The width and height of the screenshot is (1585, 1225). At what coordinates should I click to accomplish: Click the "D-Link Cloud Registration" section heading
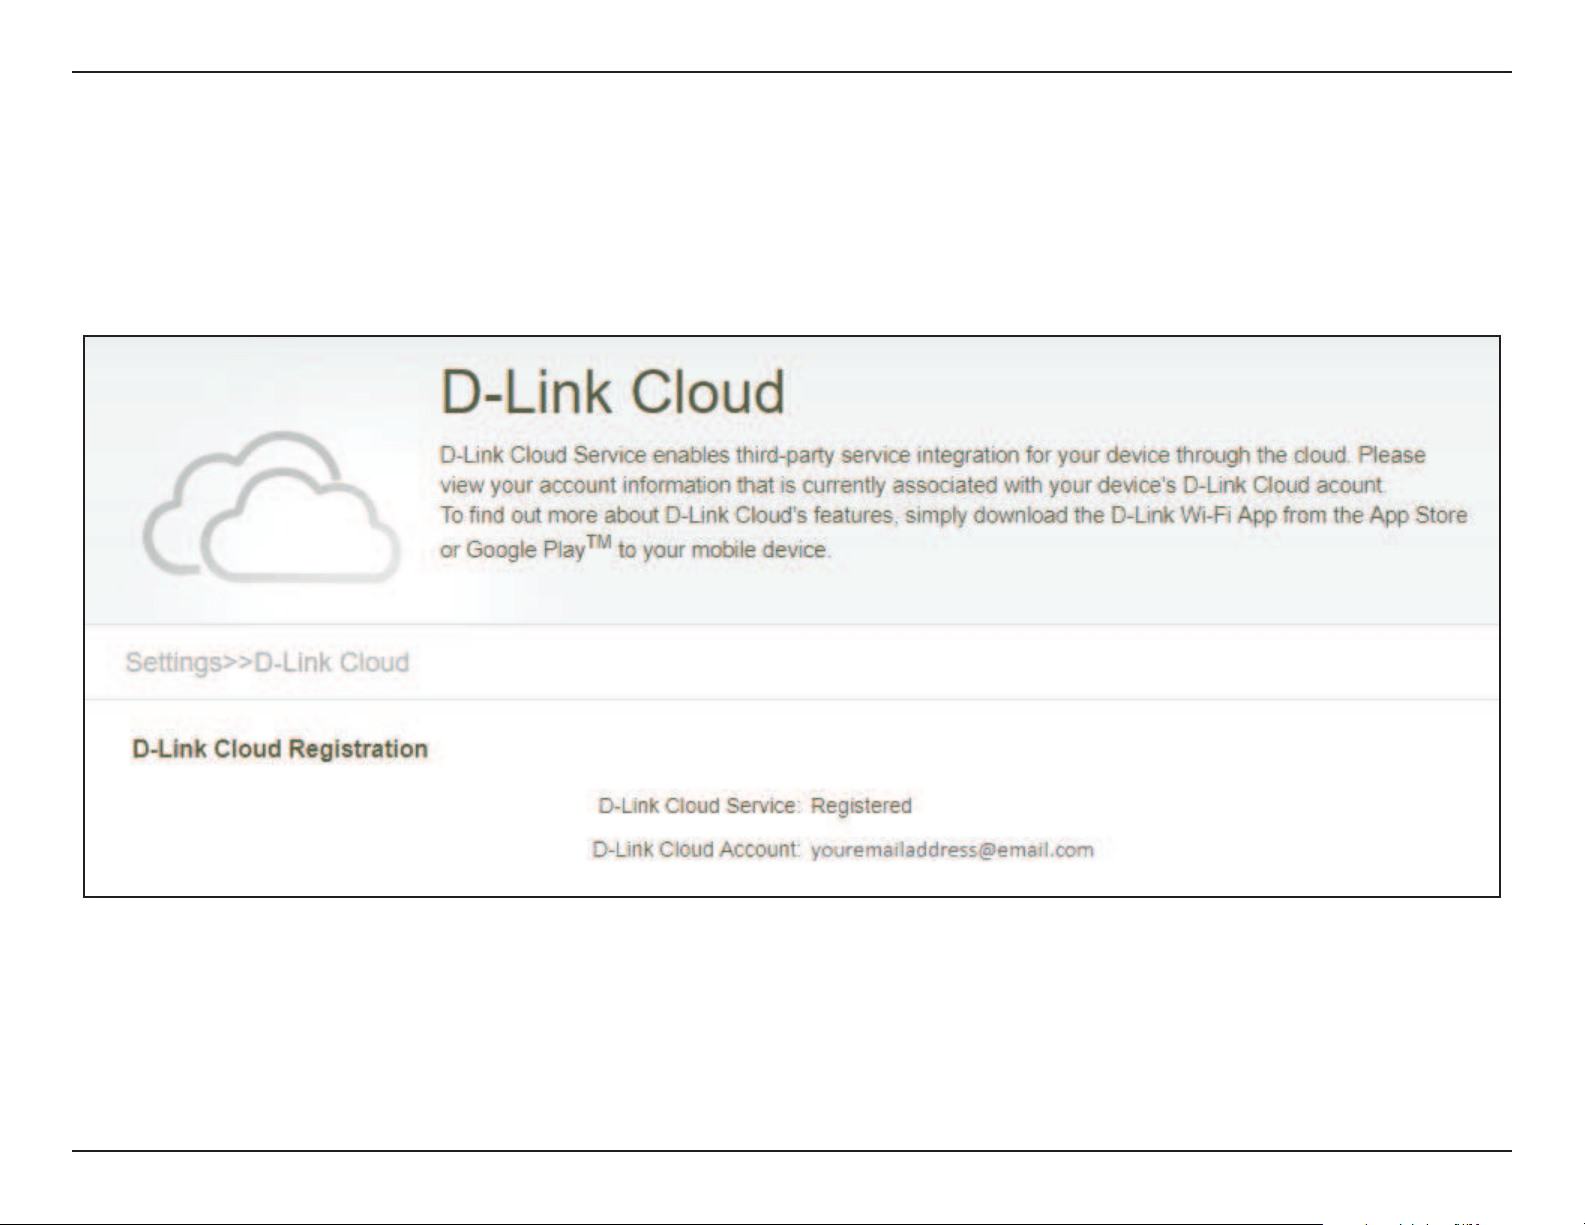(280, 749)
